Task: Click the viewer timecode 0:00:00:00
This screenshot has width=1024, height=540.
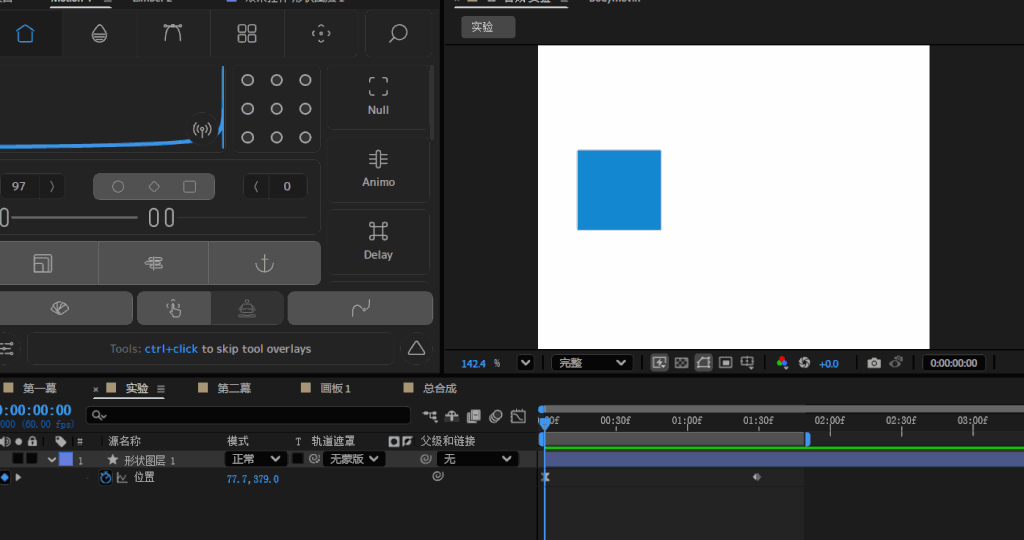Action: point(953,363)
